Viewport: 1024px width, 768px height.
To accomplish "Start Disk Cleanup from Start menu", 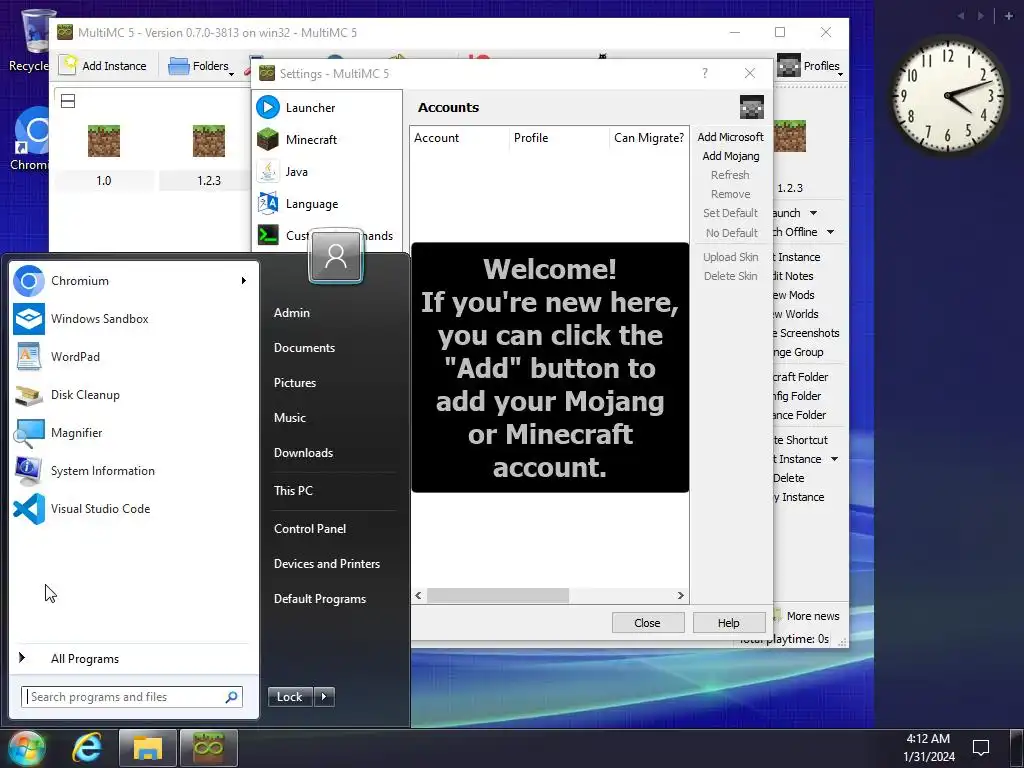I will pyautogui.click(x=134, y=394).
